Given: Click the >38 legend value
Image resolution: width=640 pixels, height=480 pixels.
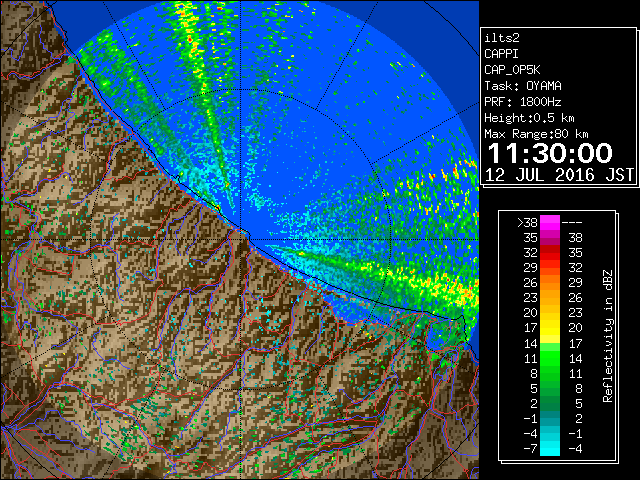Looking at the screenshot, I should [527, 223].
